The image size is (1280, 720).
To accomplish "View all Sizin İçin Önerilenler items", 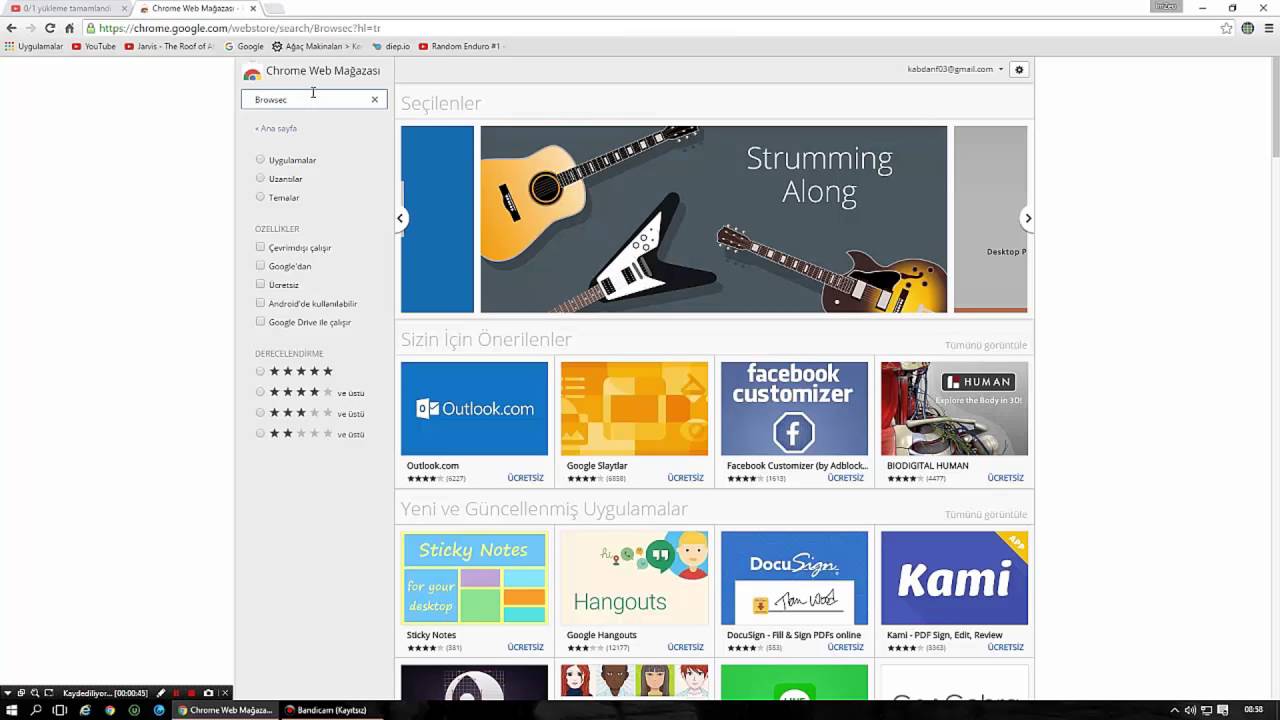I will point(986,345).
